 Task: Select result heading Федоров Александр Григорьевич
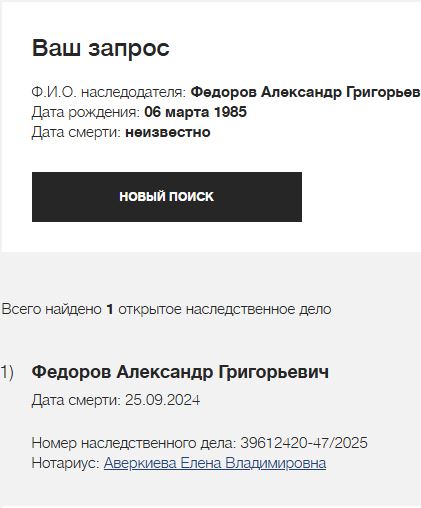pos(180,372)
